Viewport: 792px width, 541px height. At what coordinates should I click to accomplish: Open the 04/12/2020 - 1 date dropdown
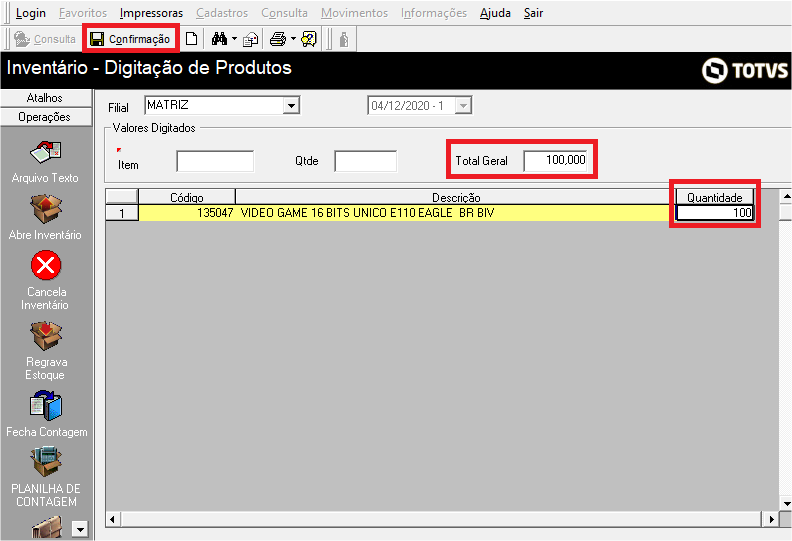(463, 106)
